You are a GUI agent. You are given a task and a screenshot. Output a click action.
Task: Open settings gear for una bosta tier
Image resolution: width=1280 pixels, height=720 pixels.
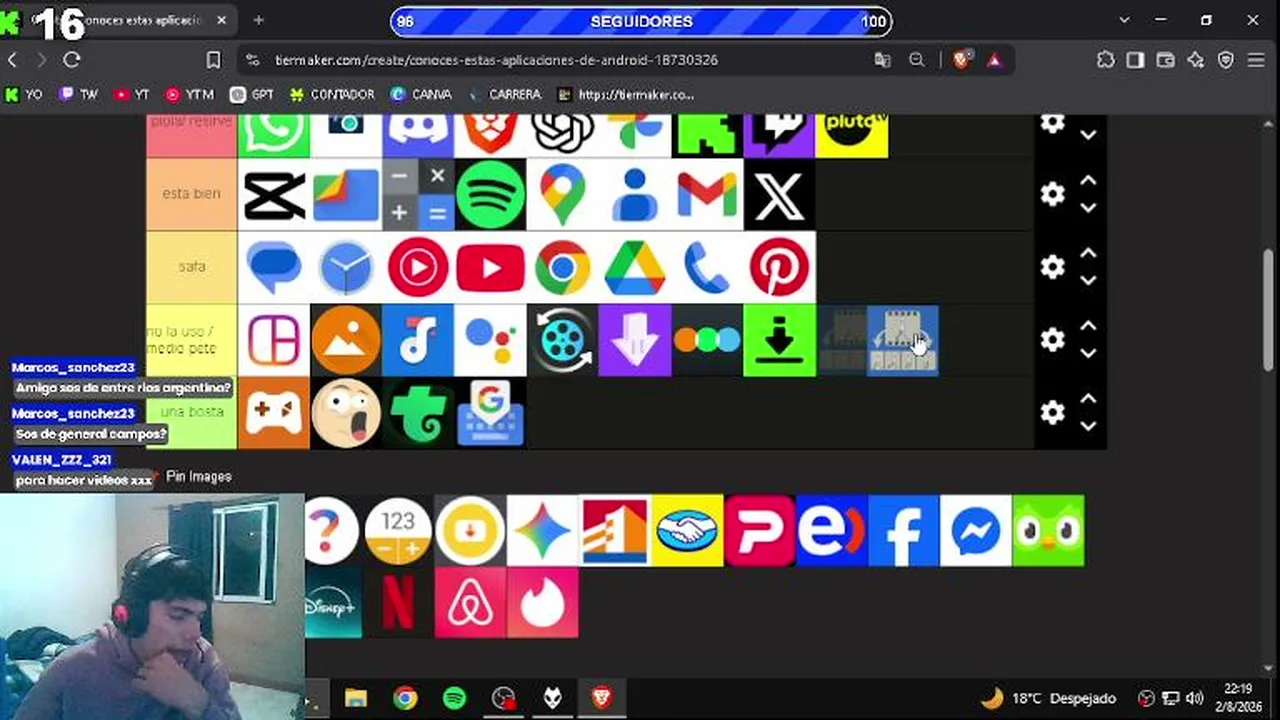[x=1052, y=412]
